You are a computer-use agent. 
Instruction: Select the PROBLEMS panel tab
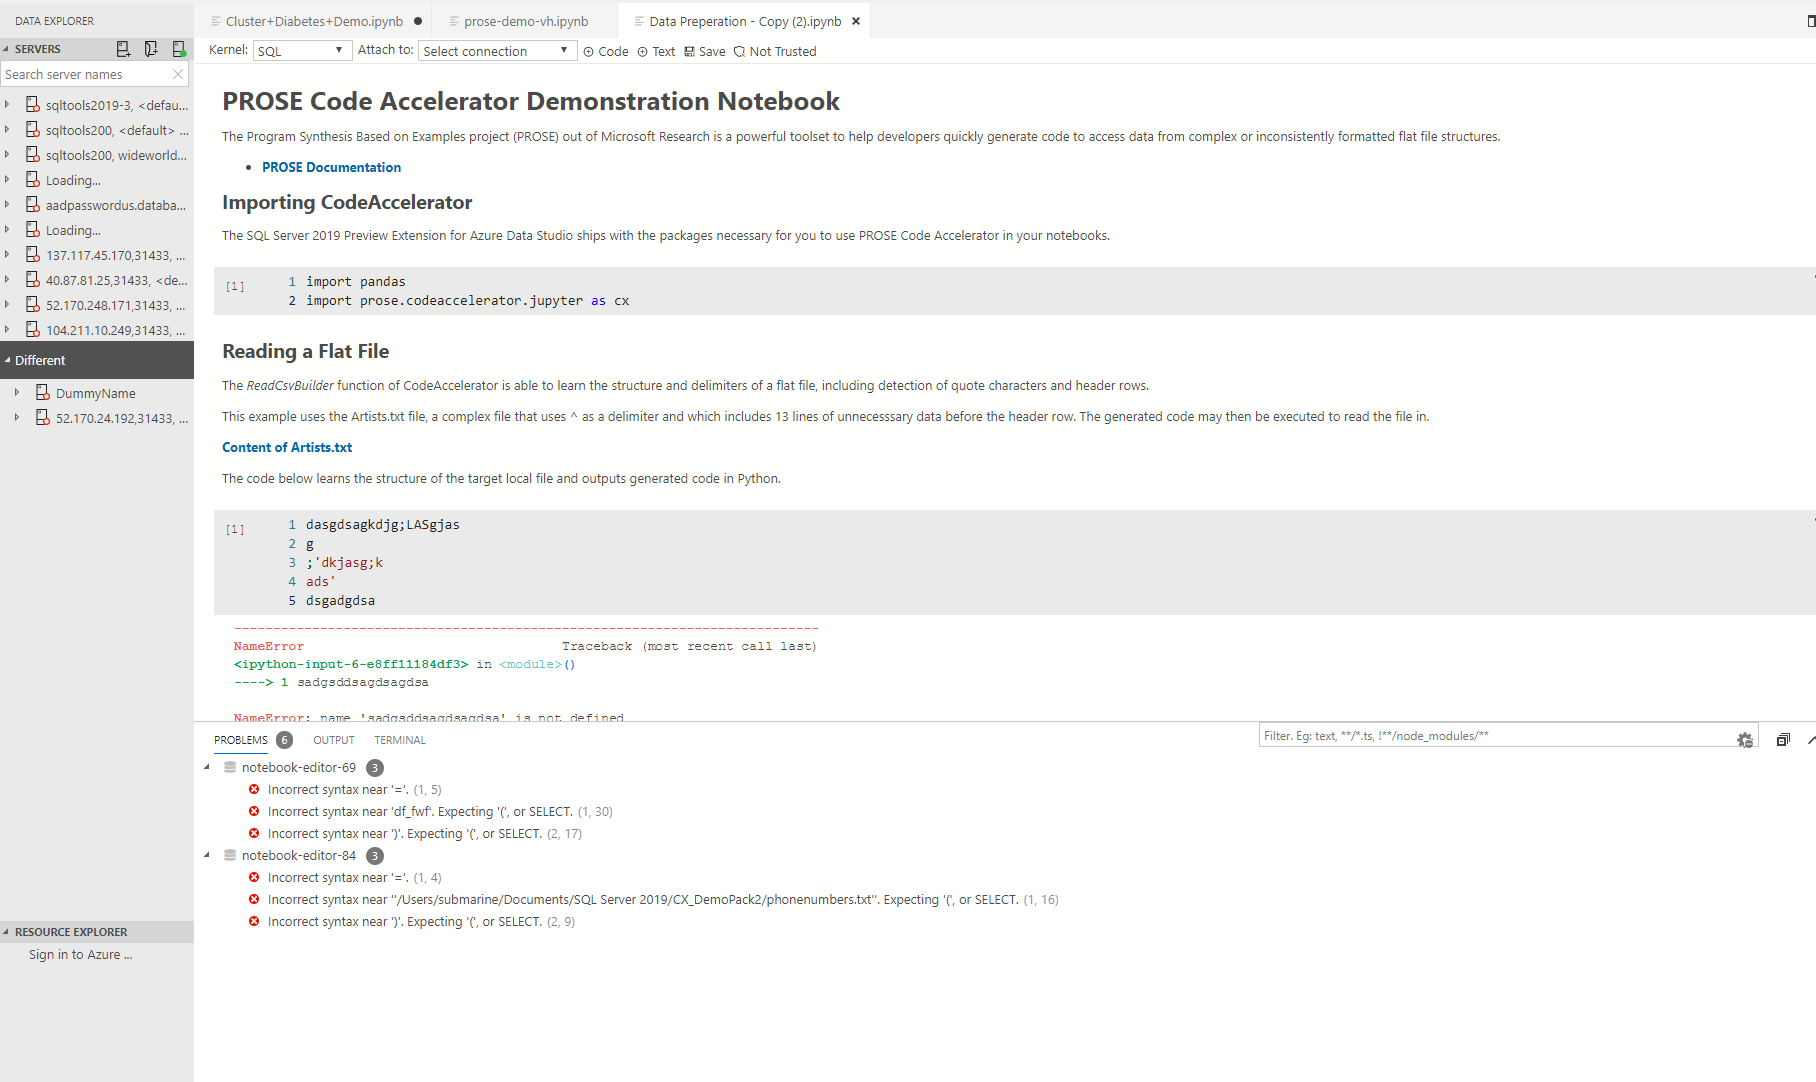click(241, 740)
